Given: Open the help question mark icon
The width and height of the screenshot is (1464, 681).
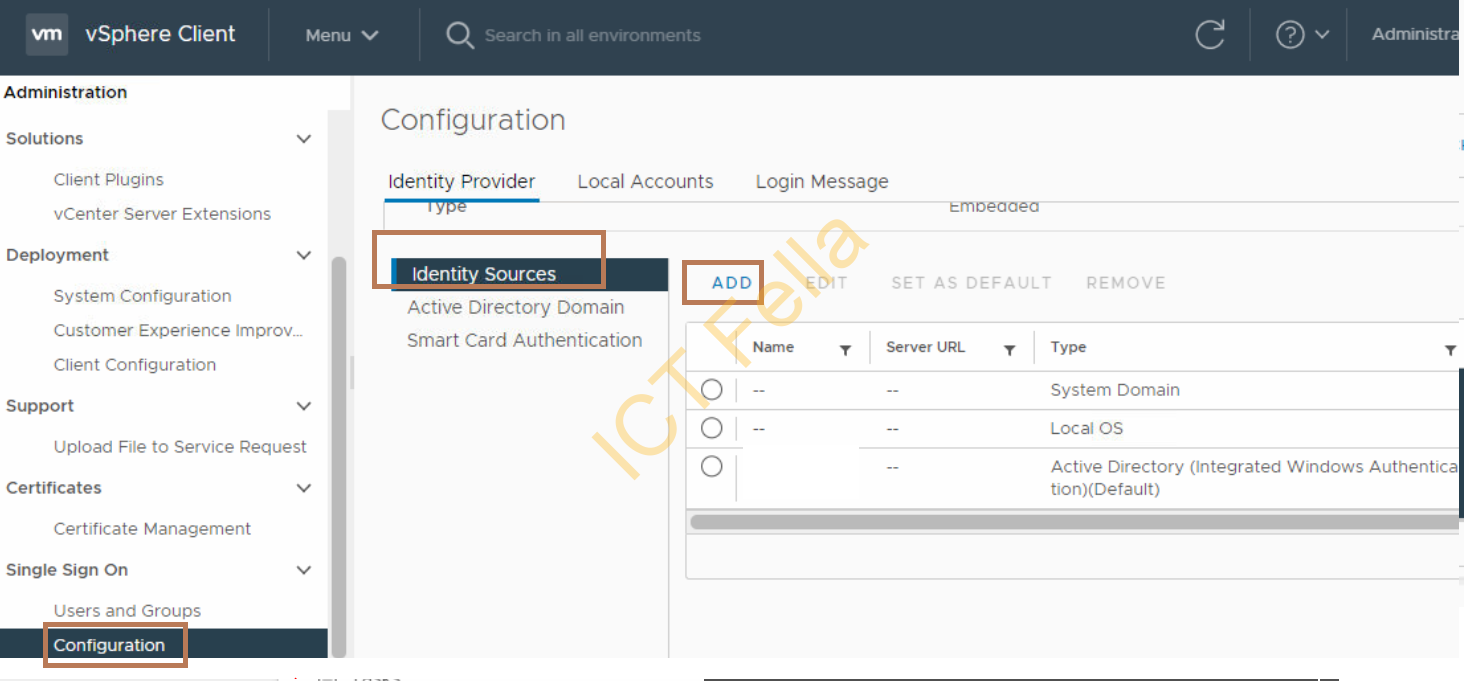Looking at the screenshot, I should click(1290, 35).
